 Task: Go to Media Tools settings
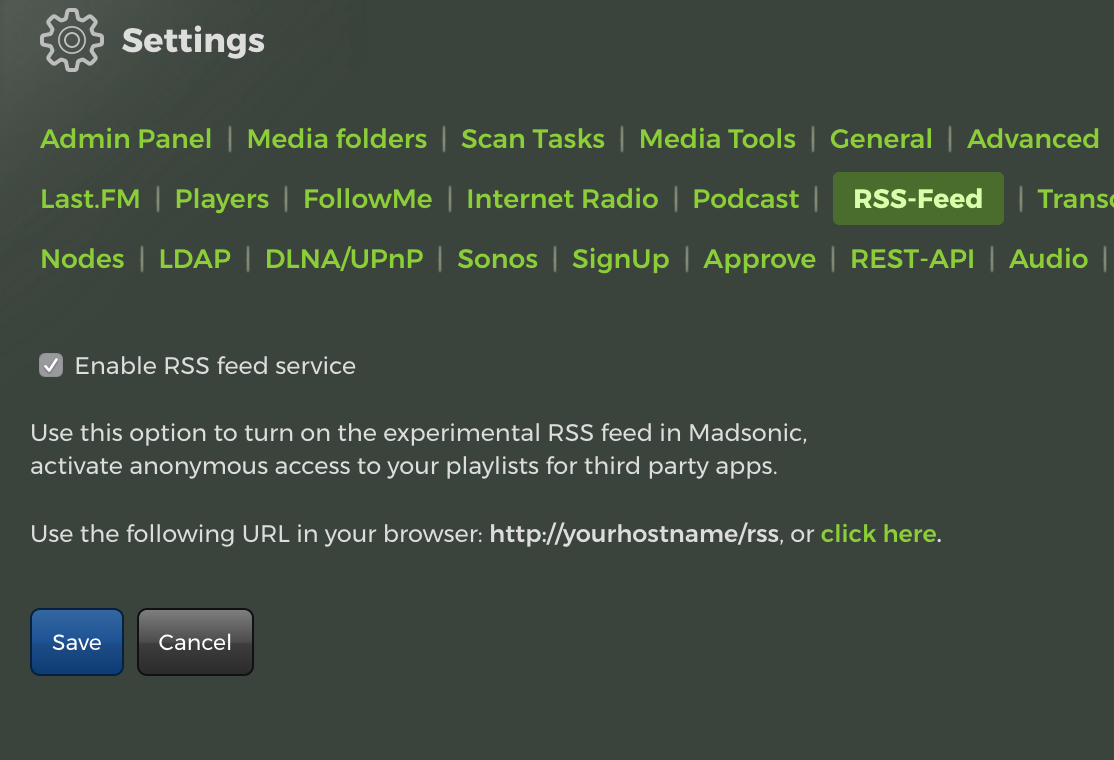tap(717, 139)
